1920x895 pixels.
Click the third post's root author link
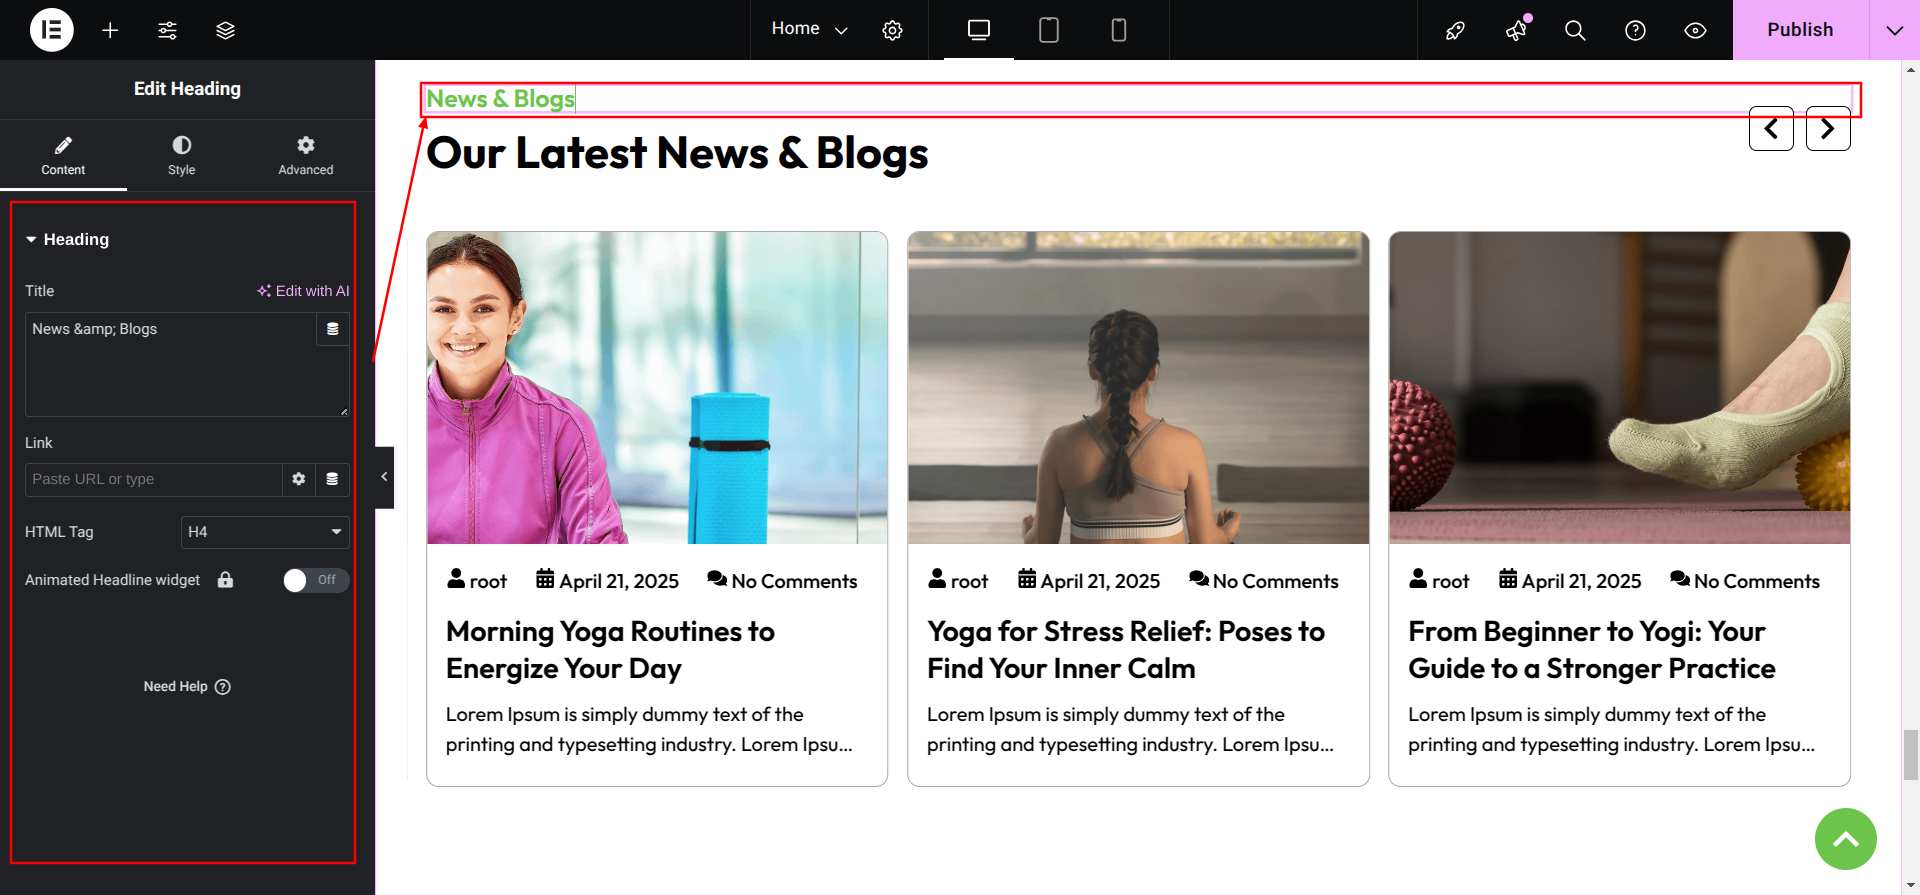(x=1450, y=581)
